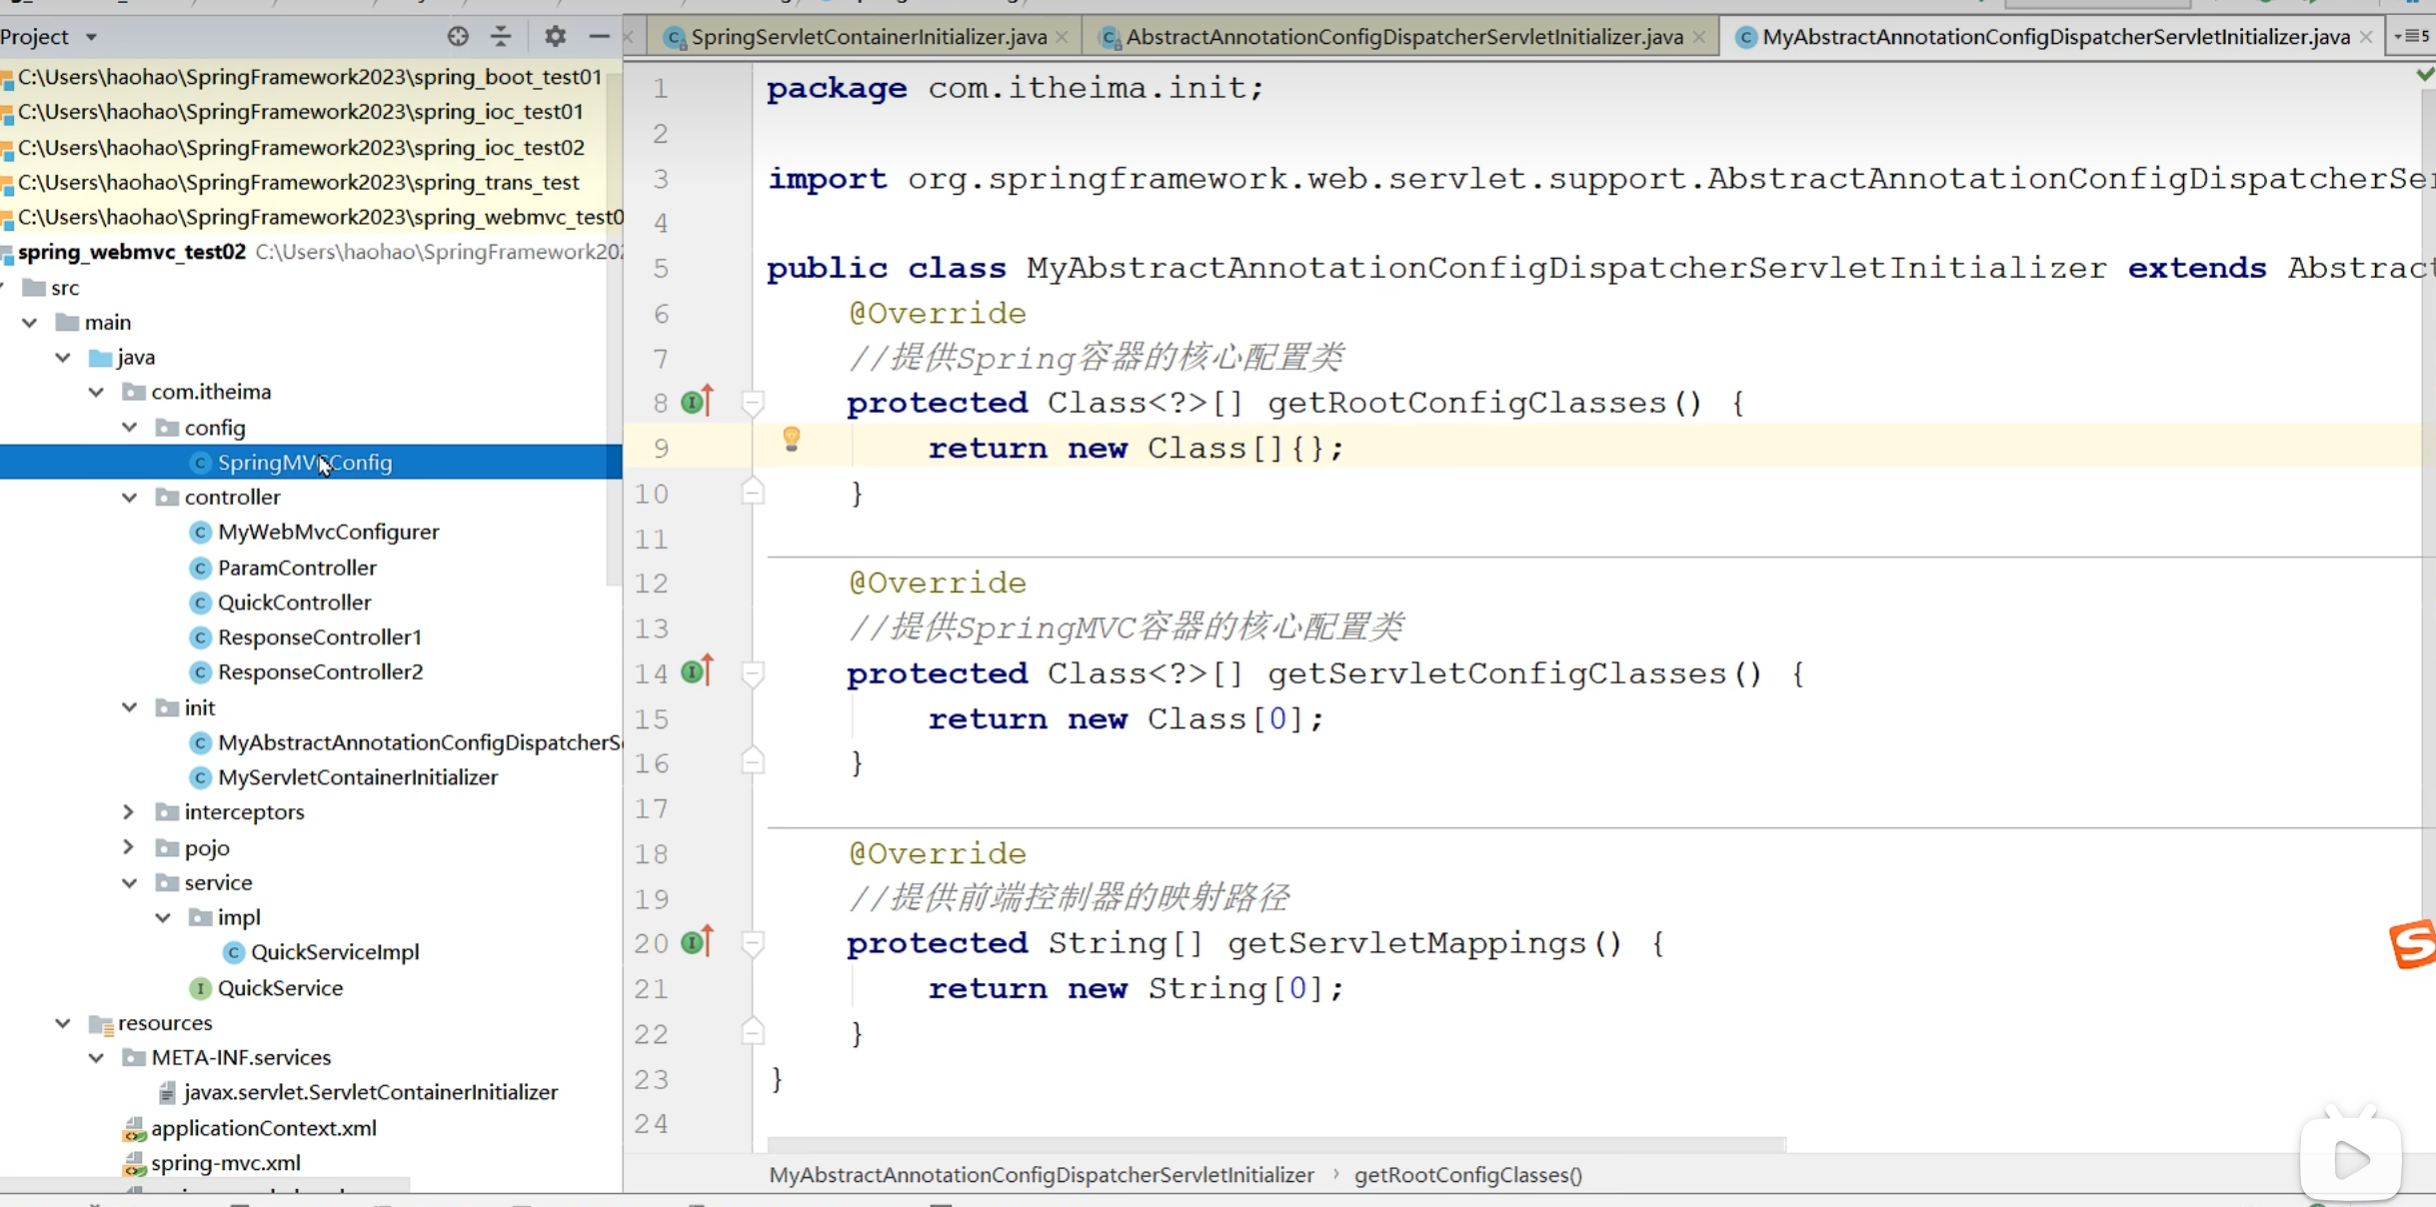Image resolution: width=2436 pixels, height=1207 pixels.
Task: Click the video play button overlay
Action: tap(2351, 1160)
